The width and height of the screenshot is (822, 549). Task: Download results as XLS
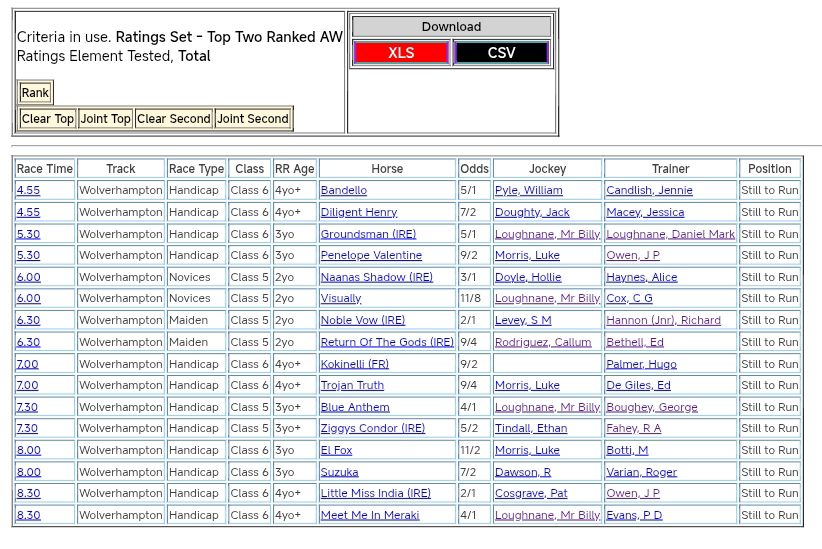click(401, 53)
